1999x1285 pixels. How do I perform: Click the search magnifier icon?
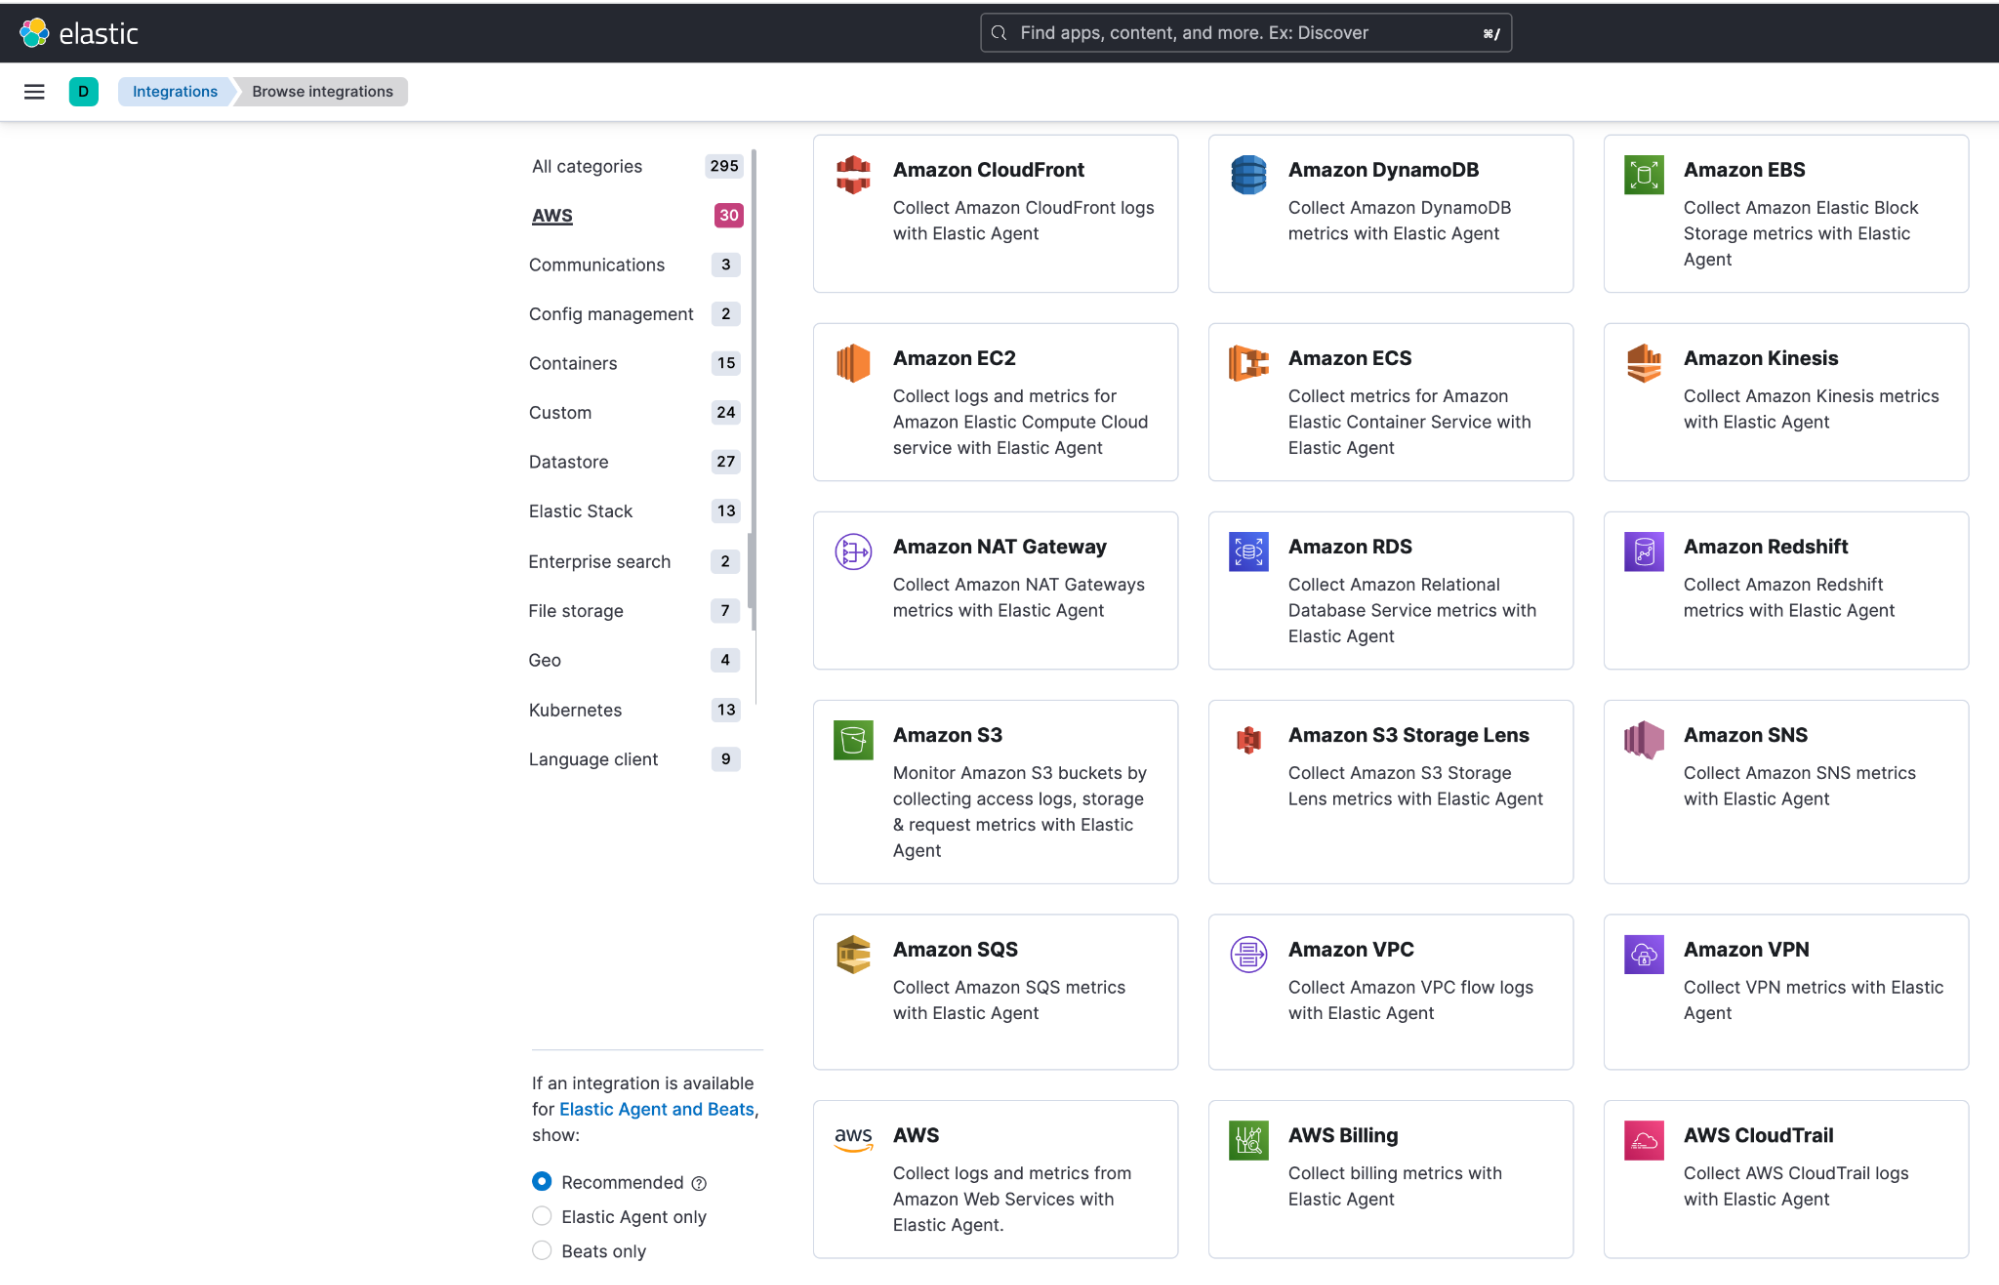998,33
